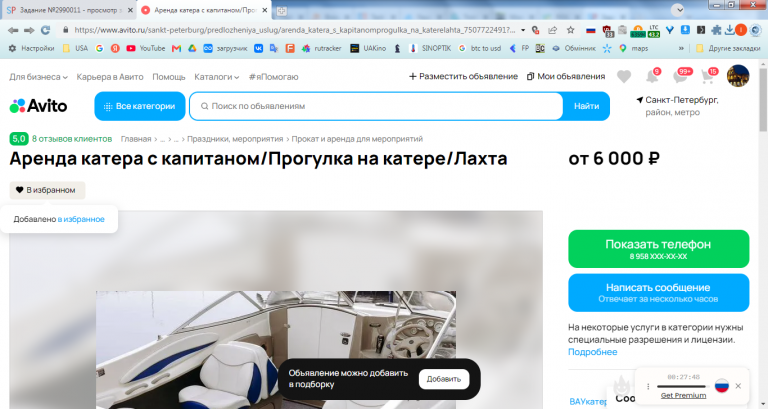Go forward with the browser forward arrow
This screenshot has height=409, width=768.
pos(29,30)
